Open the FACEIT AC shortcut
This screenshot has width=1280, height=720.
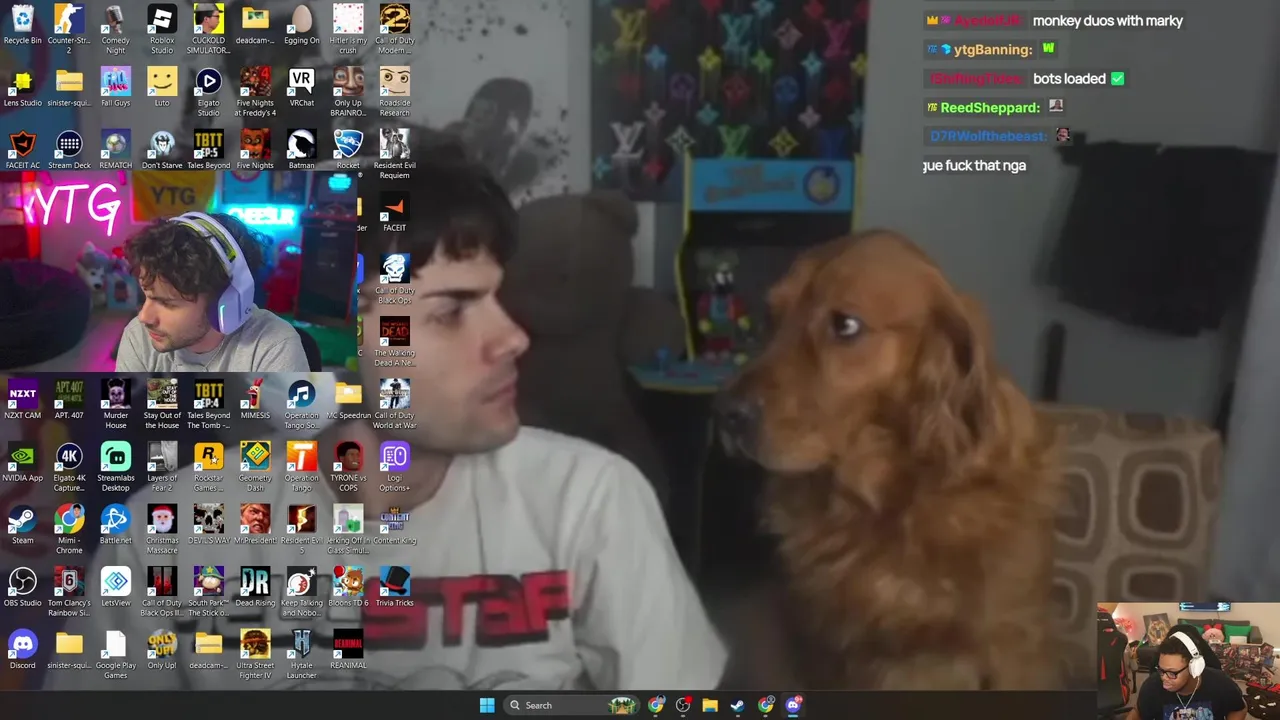point(22,150)
